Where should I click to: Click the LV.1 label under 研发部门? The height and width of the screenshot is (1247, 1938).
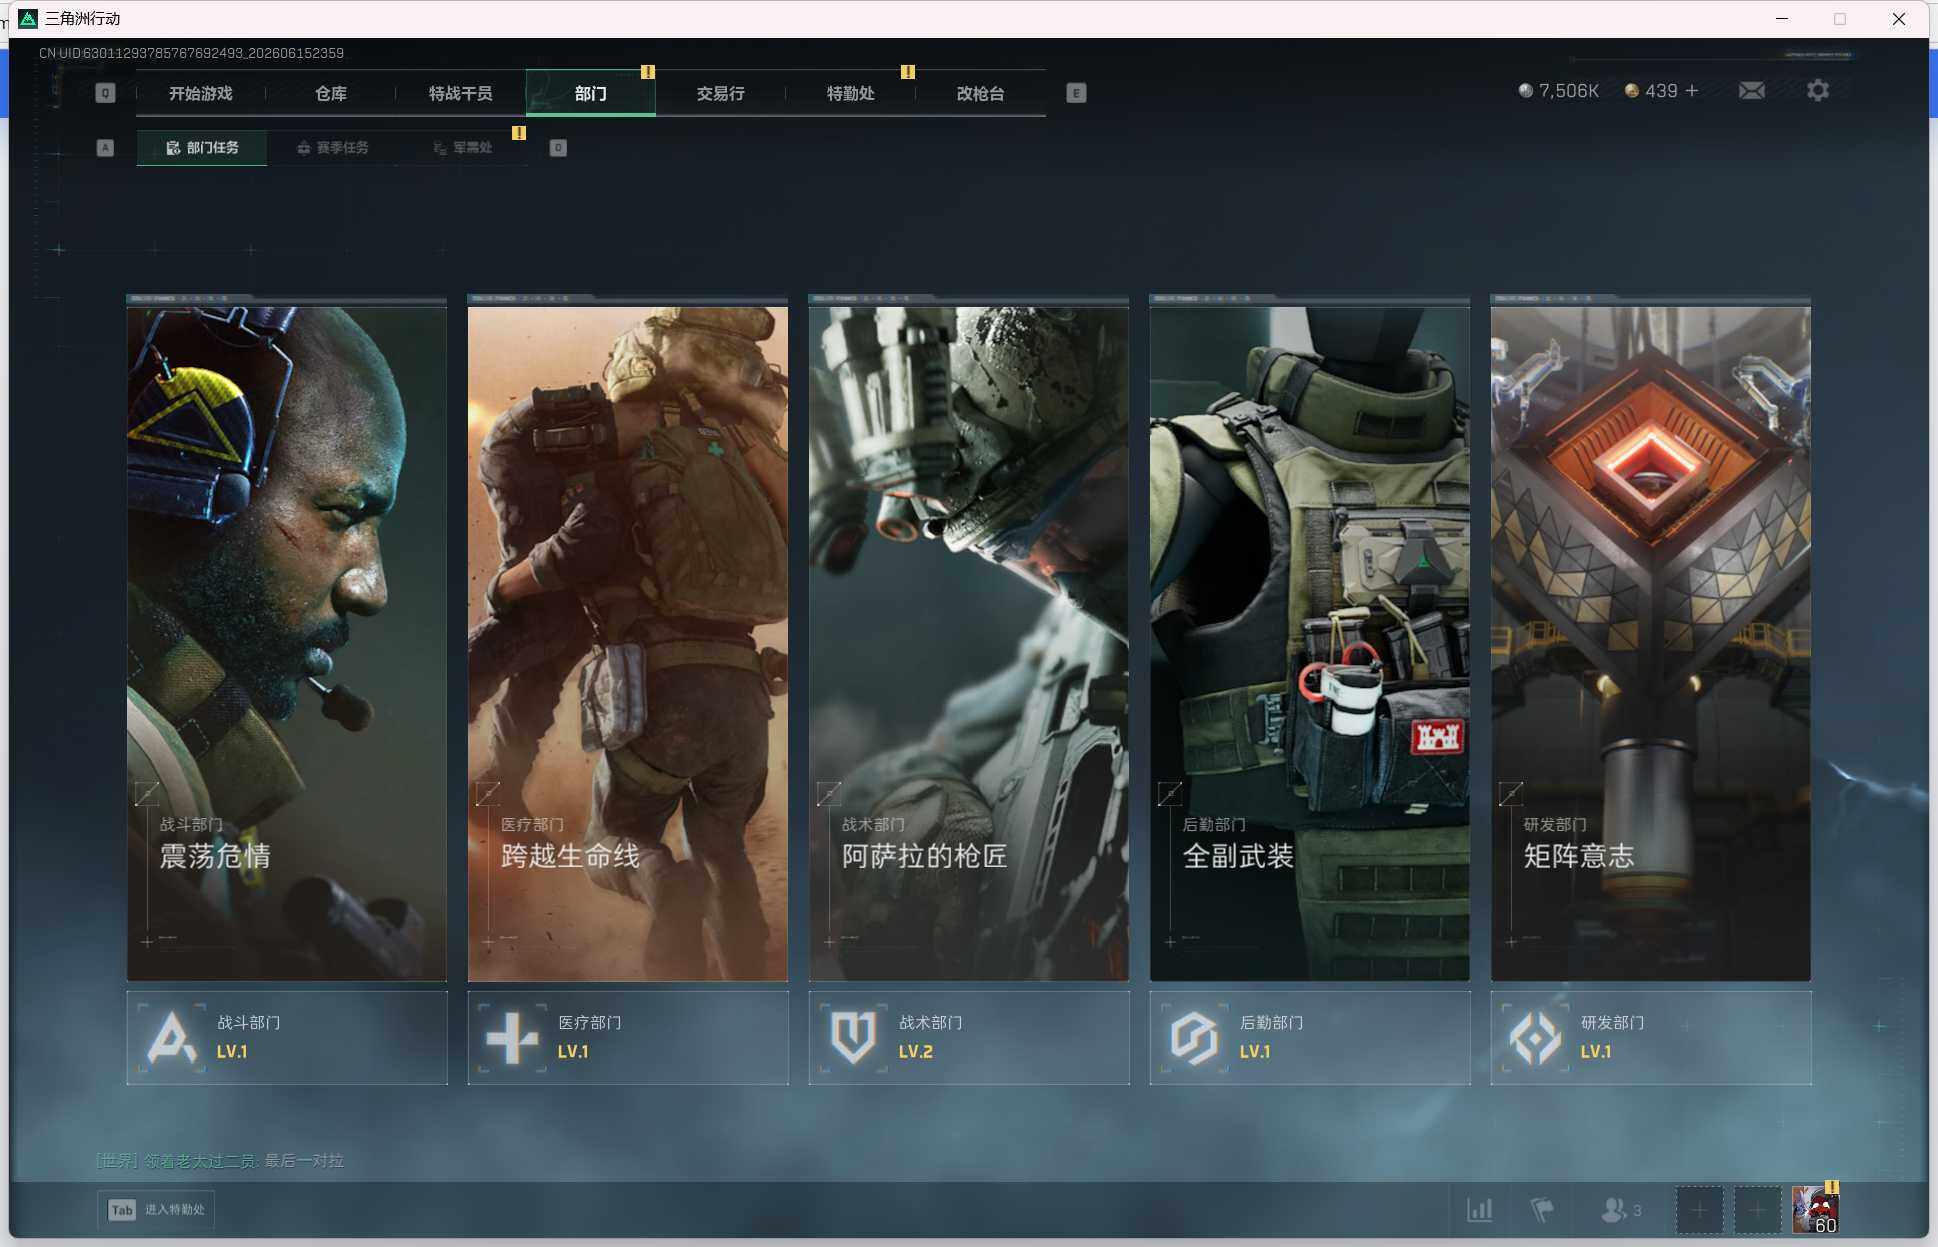pyautogui.click(x=1595, y=1052)
